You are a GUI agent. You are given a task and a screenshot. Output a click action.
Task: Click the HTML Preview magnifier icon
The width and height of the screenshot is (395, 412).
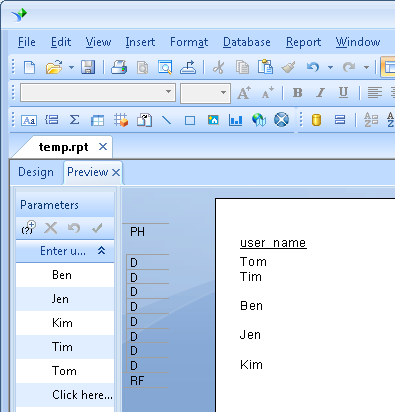click(165, 67)
